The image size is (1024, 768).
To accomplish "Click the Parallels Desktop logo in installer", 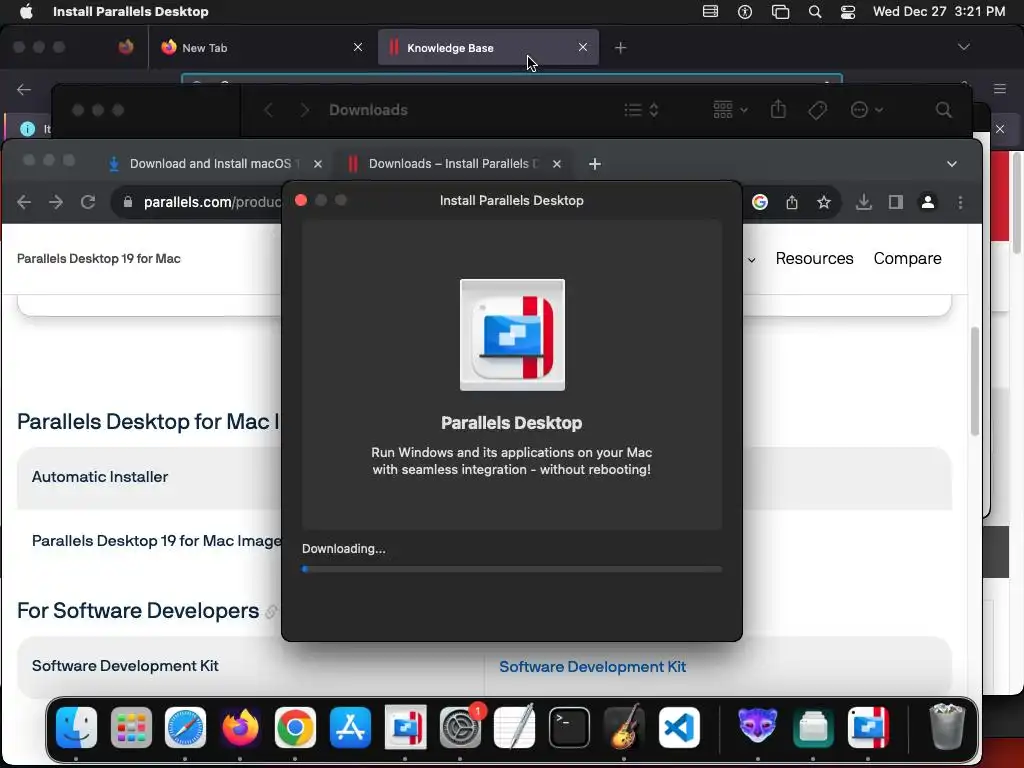I will pos(512,335).
